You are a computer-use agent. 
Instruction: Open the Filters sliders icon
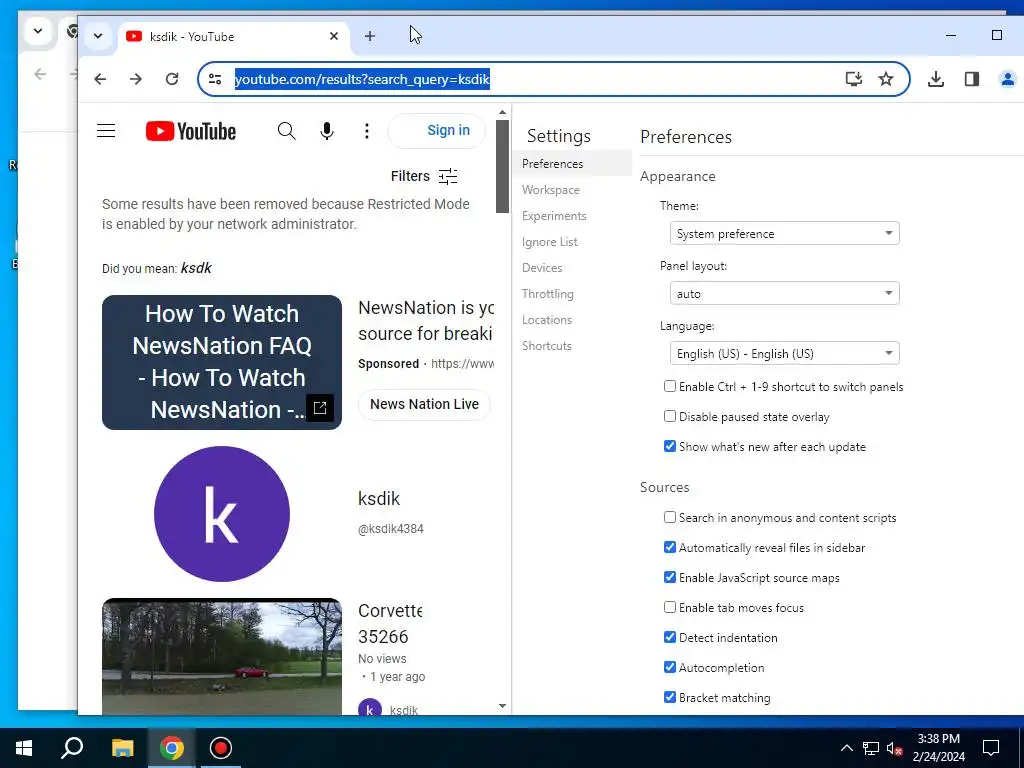448,176
